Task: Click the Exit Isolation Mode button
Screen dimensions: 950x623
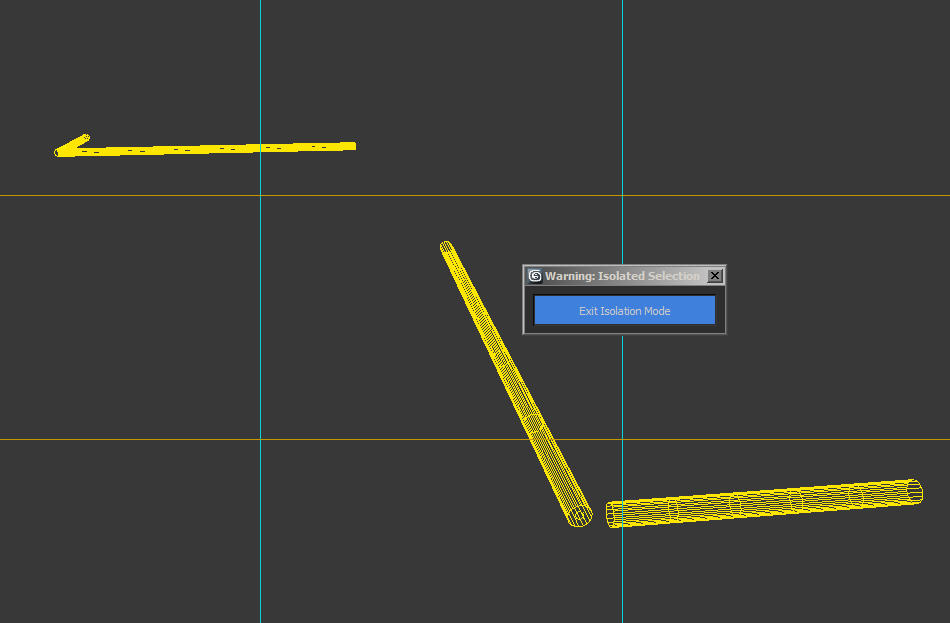Action: [x=624, y=310]
